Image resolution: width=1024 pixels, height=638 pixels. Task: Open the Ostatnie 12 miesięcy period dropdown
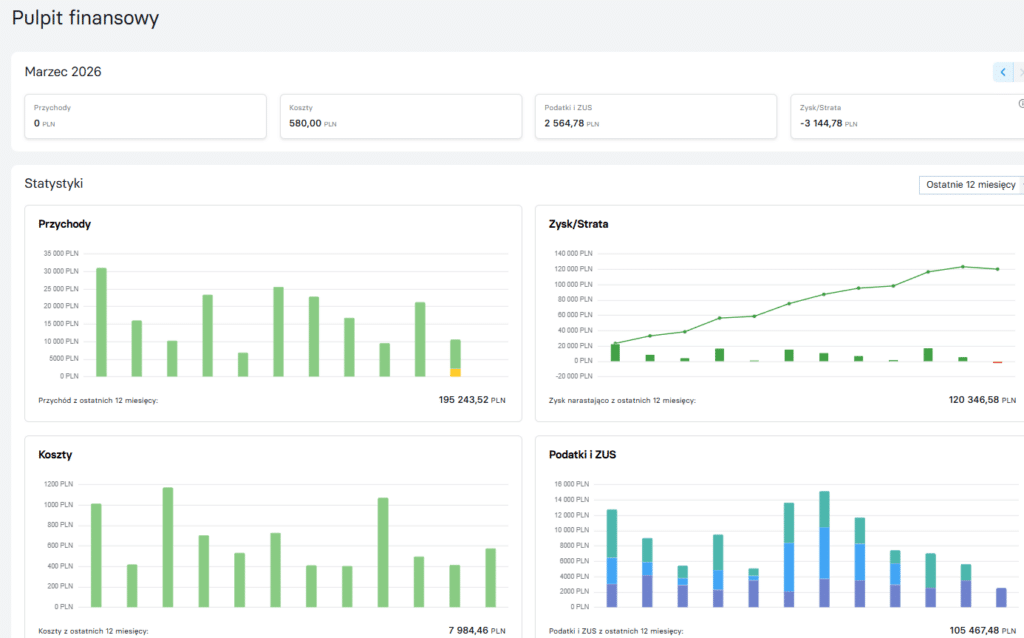971,185
